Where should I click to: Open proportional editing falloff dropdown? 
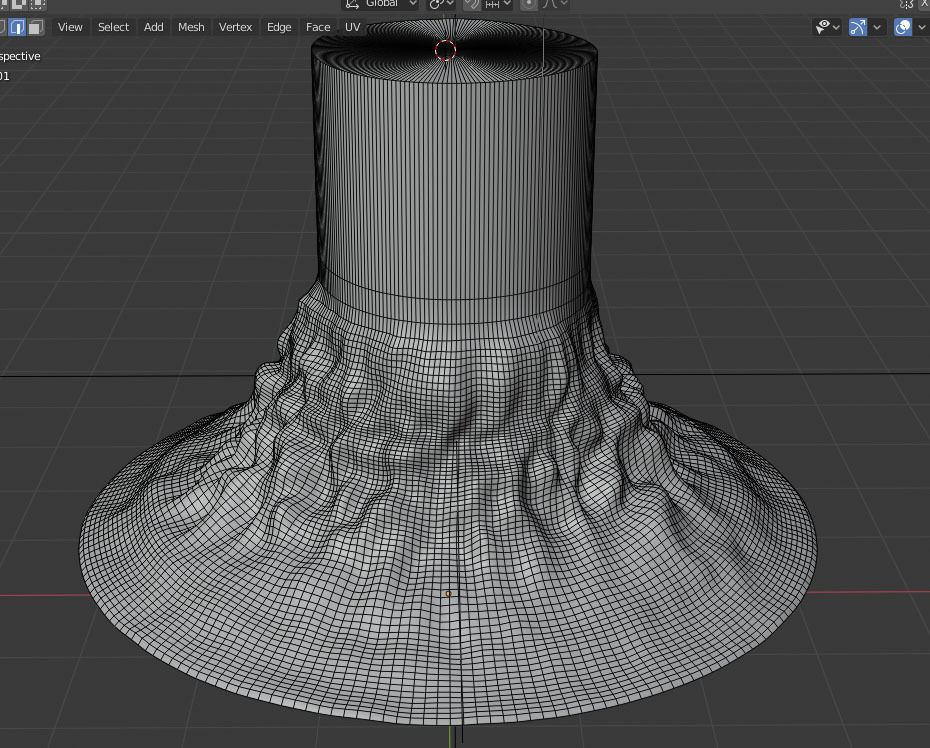[x=555, y=4]
